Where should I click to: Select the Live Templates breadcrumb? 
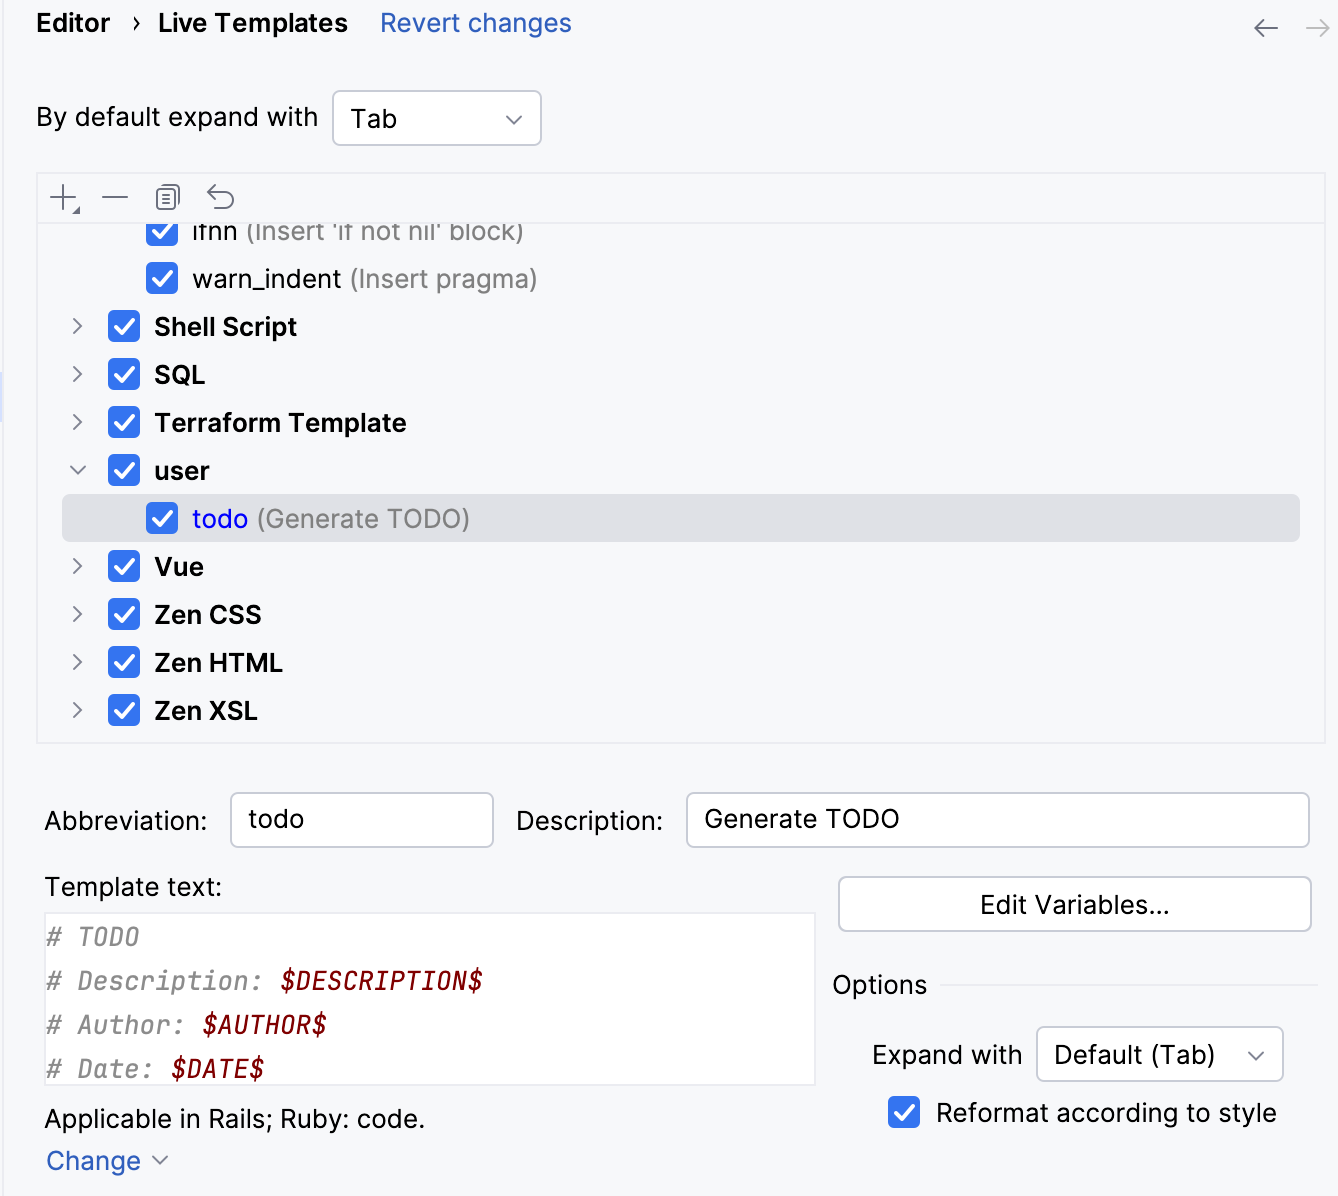252,23
